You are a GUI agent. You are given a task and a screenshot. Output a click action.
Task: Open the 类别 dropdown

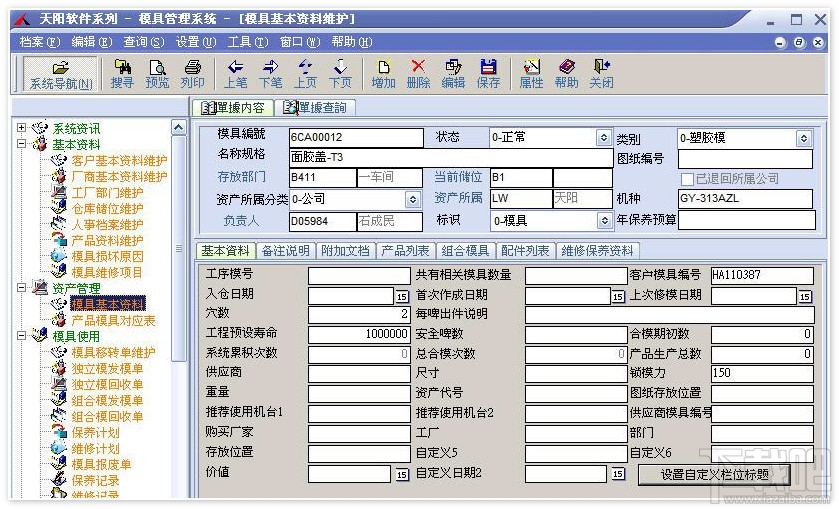(x=804, y=139)
